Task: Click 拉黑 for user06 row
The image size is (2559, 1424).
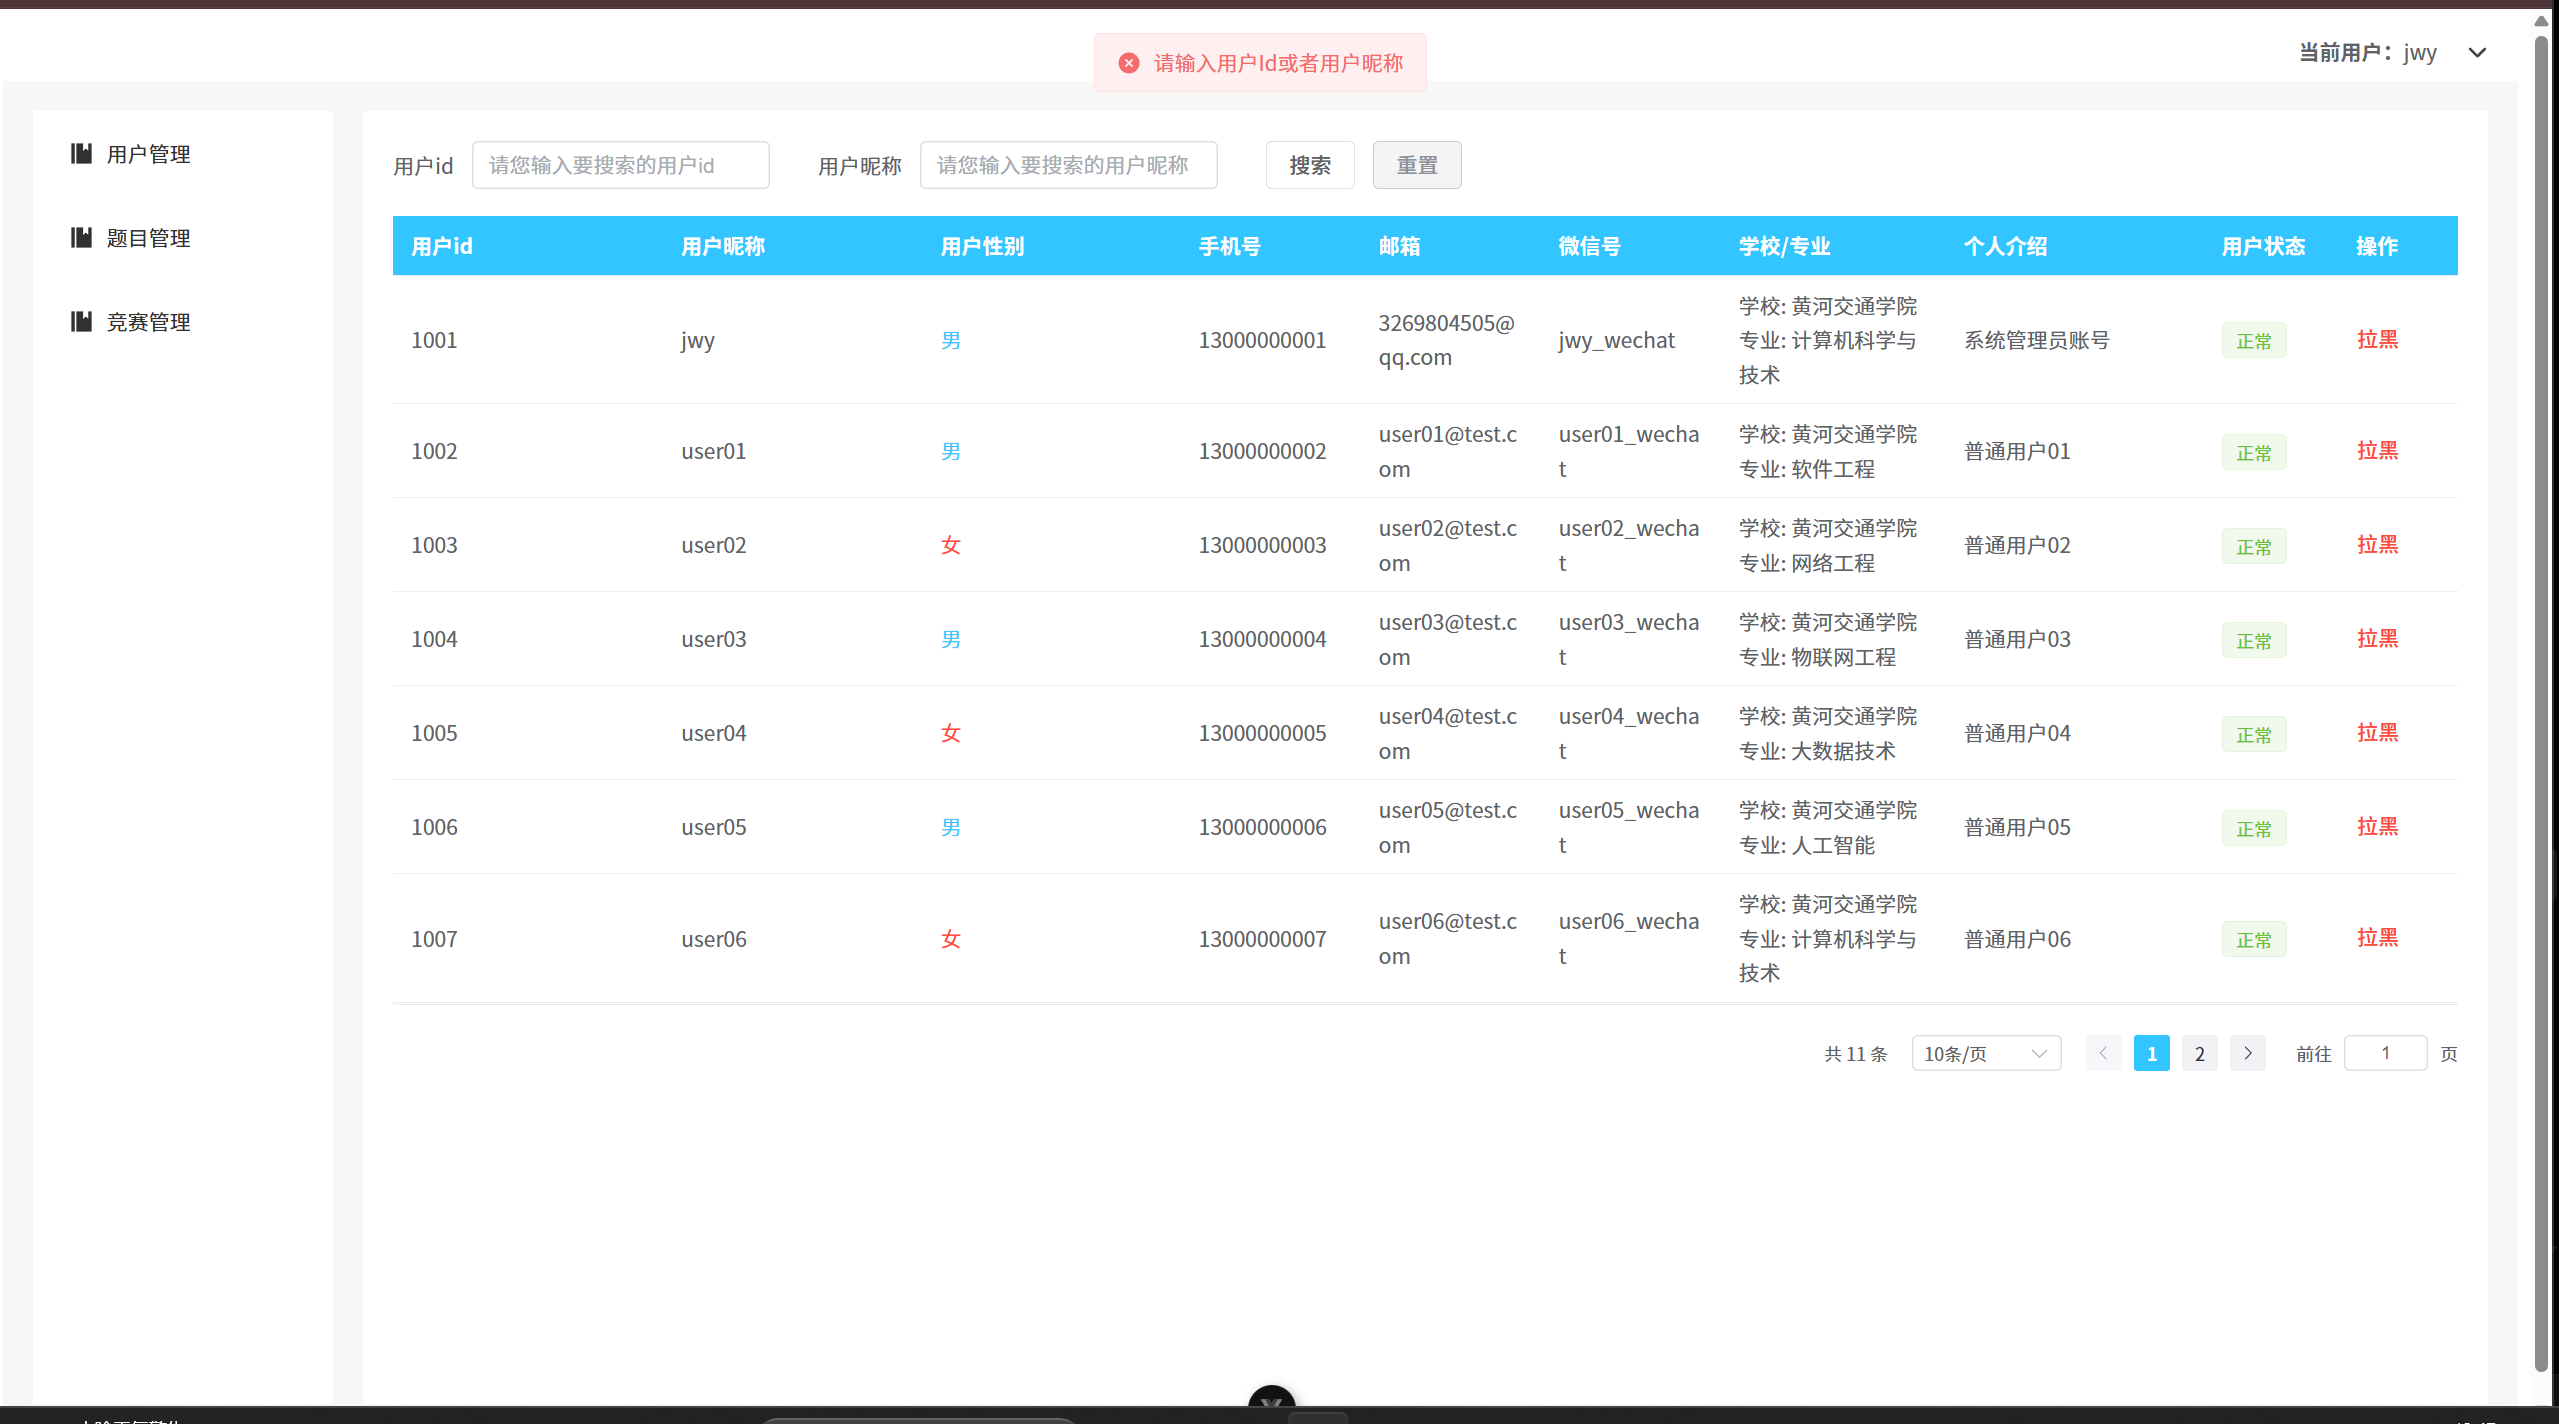Action: point(2376,938)
